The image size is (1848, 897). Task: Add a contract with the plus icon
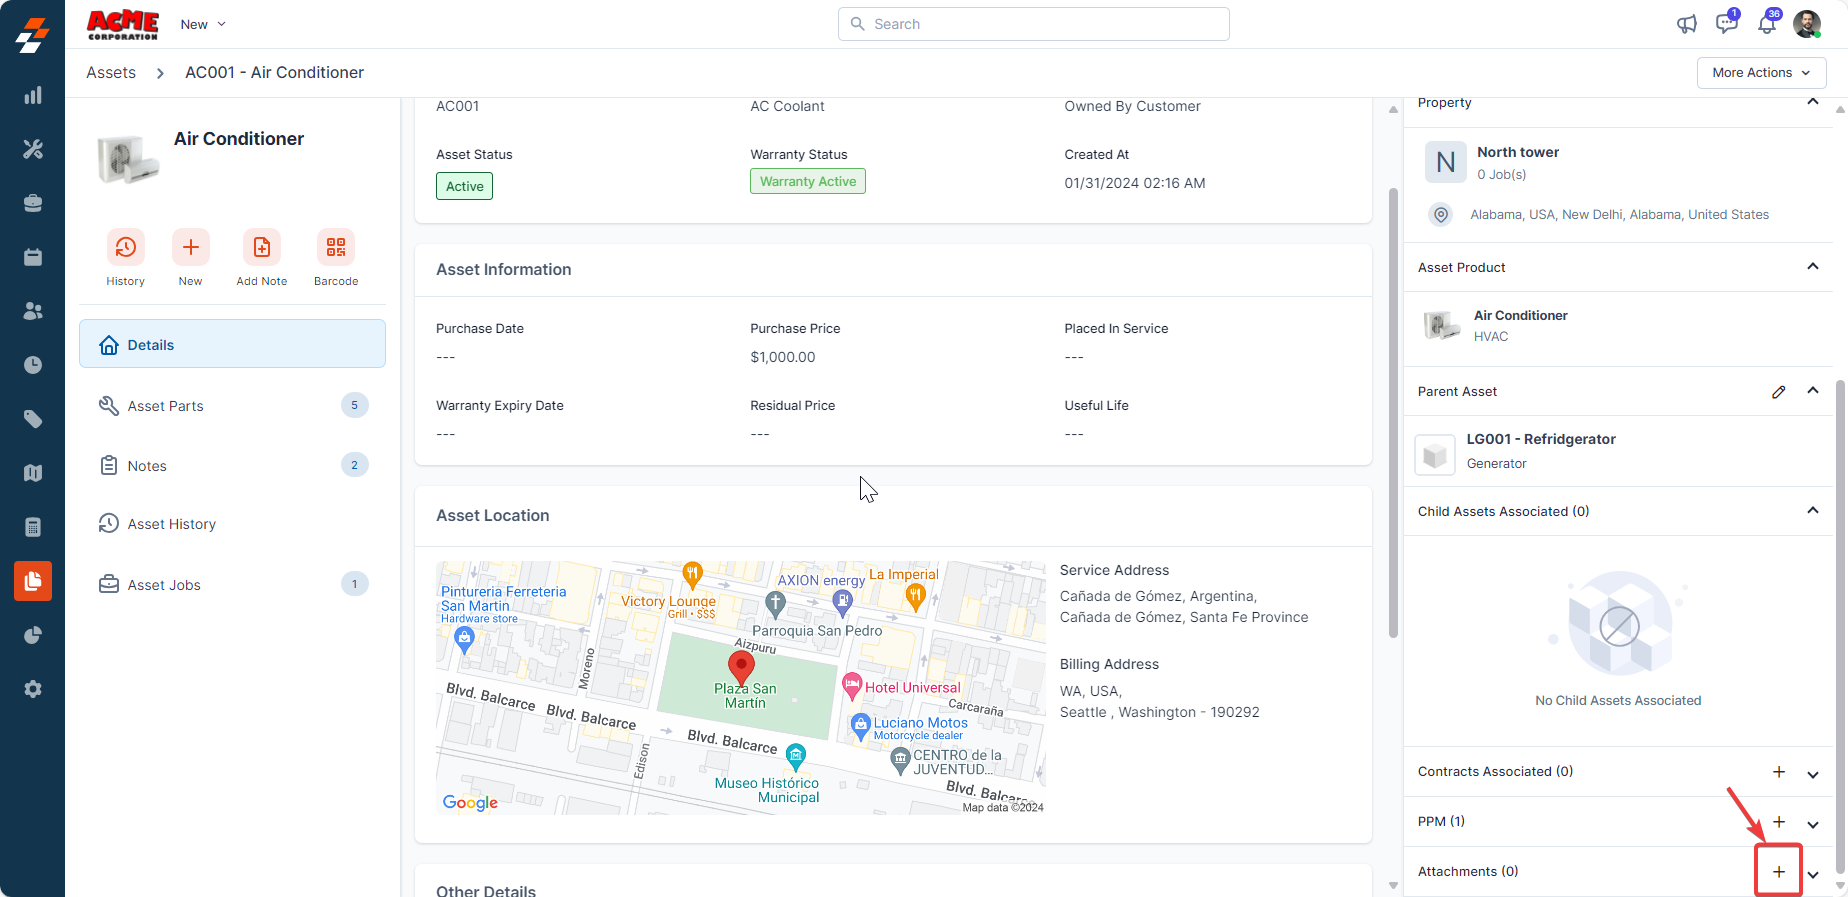coord(1778,772)
